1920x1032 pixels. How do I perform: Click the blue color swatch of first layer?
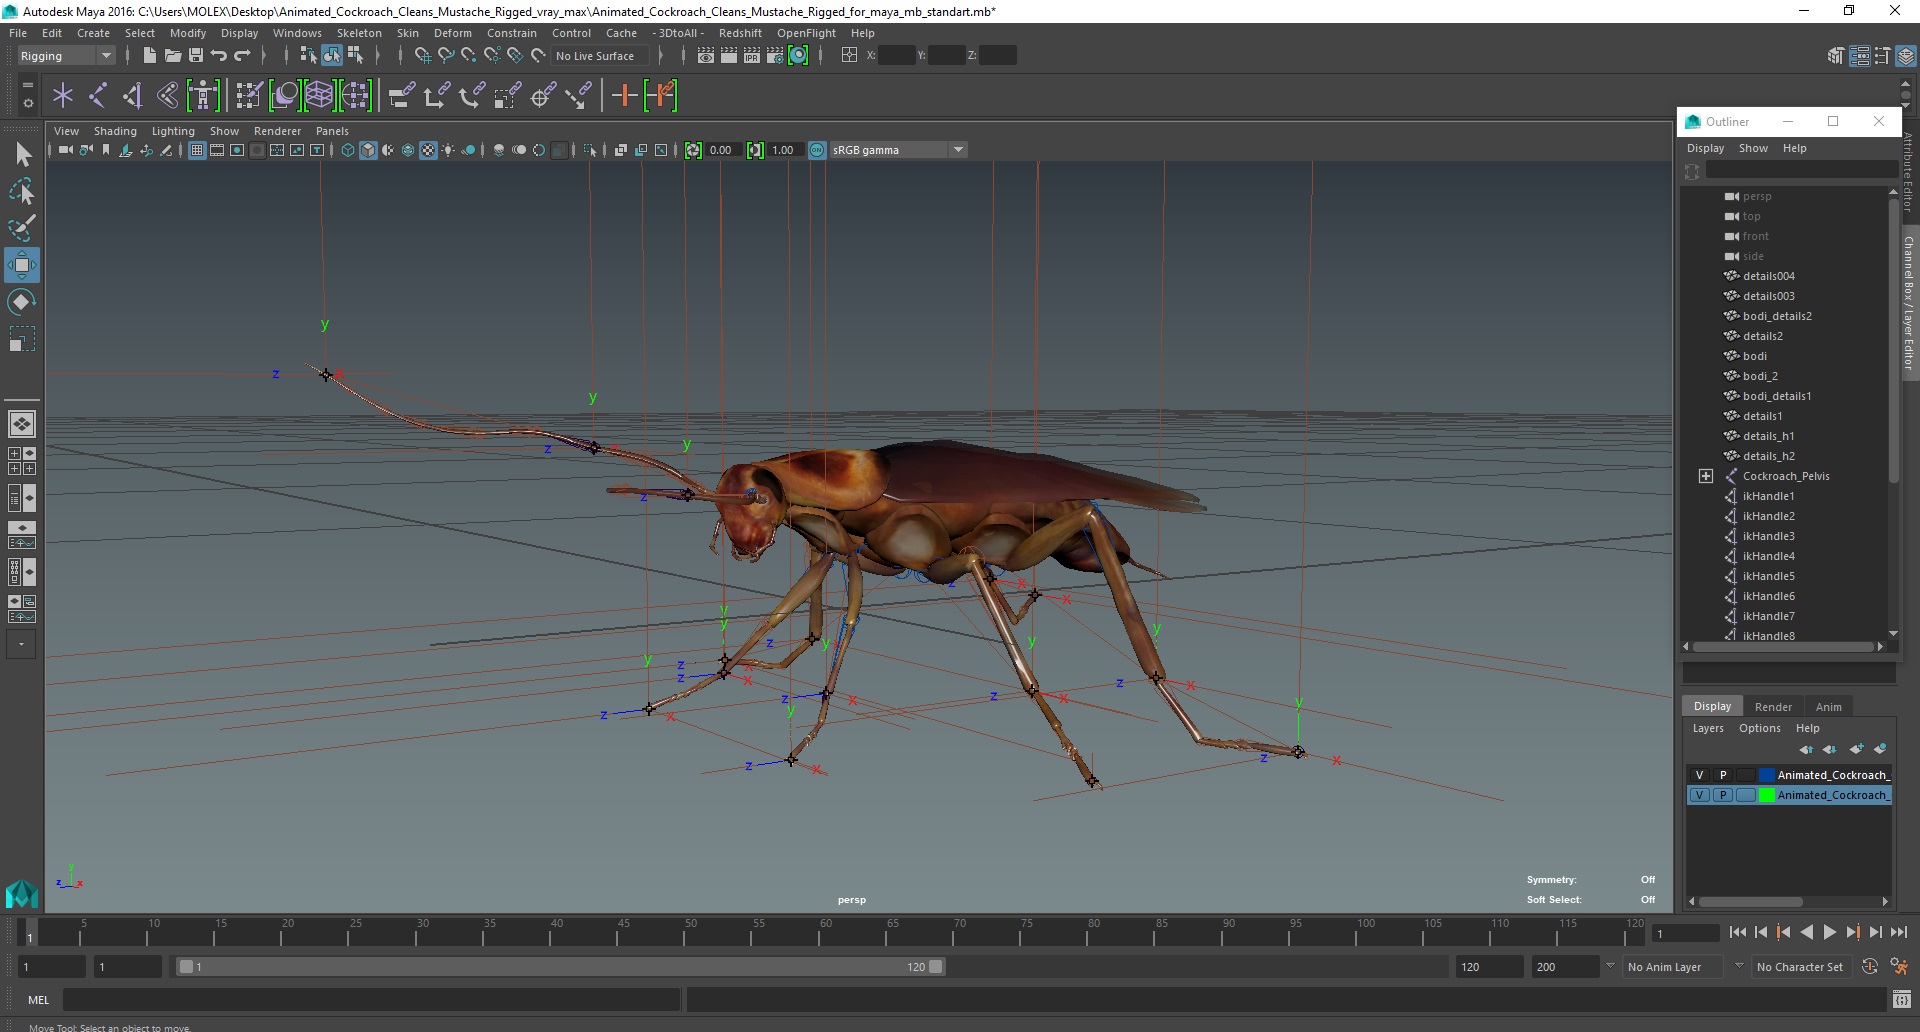click(x=1766, y=775)
